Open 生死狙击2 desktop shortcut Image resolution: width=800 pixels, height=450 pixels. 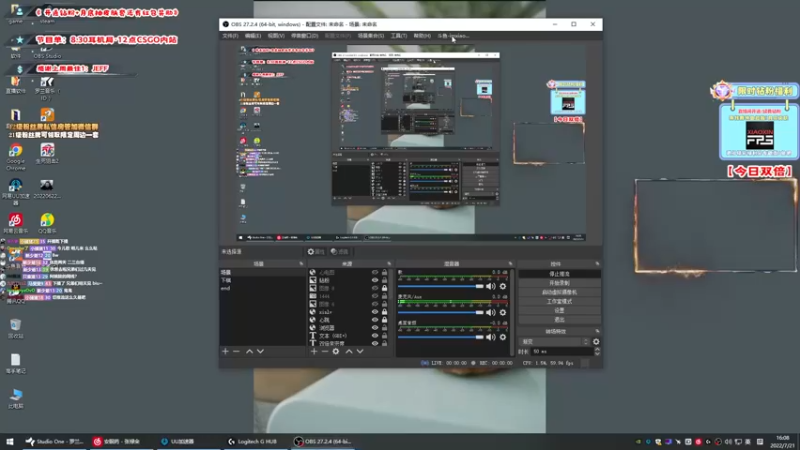(47, 154)
